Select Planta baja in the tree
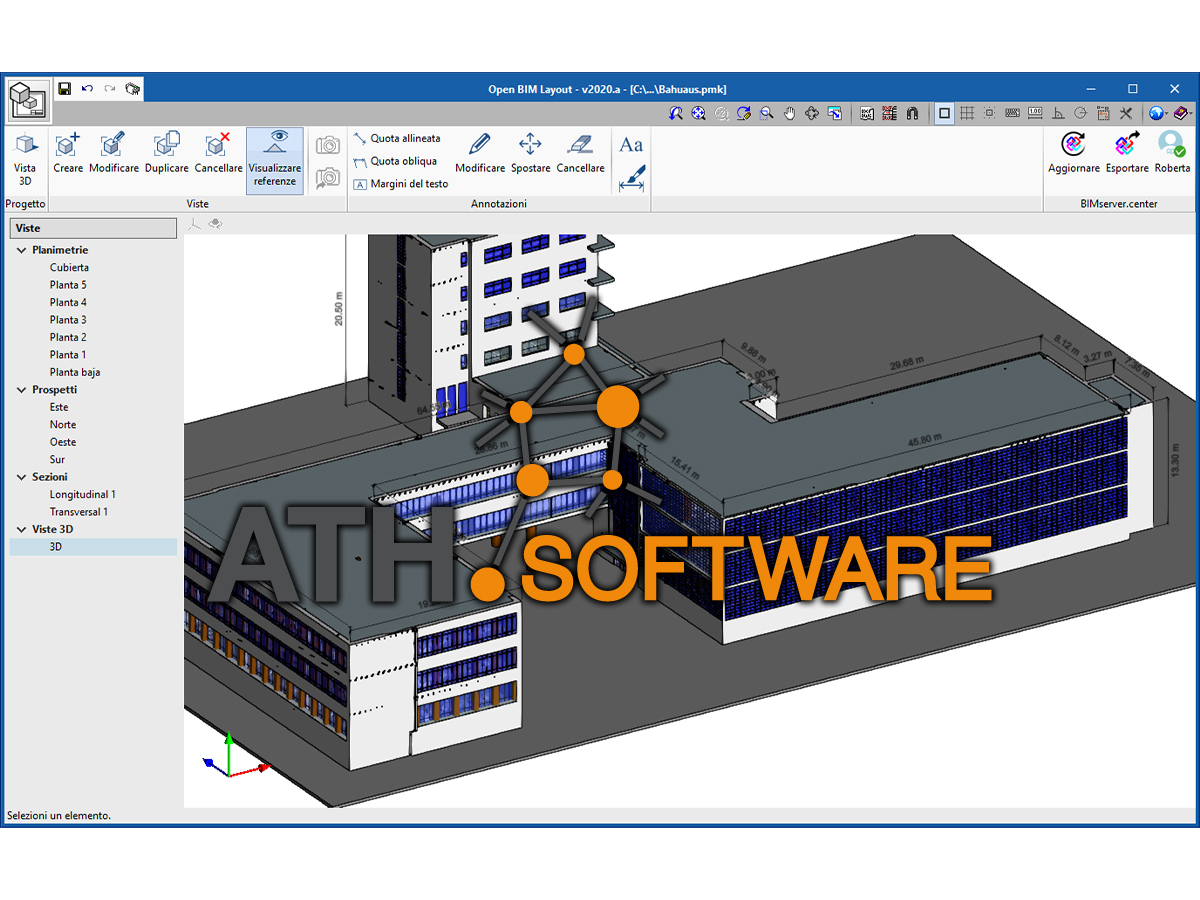Viewport: 1200px width, 900px height. 75,372
